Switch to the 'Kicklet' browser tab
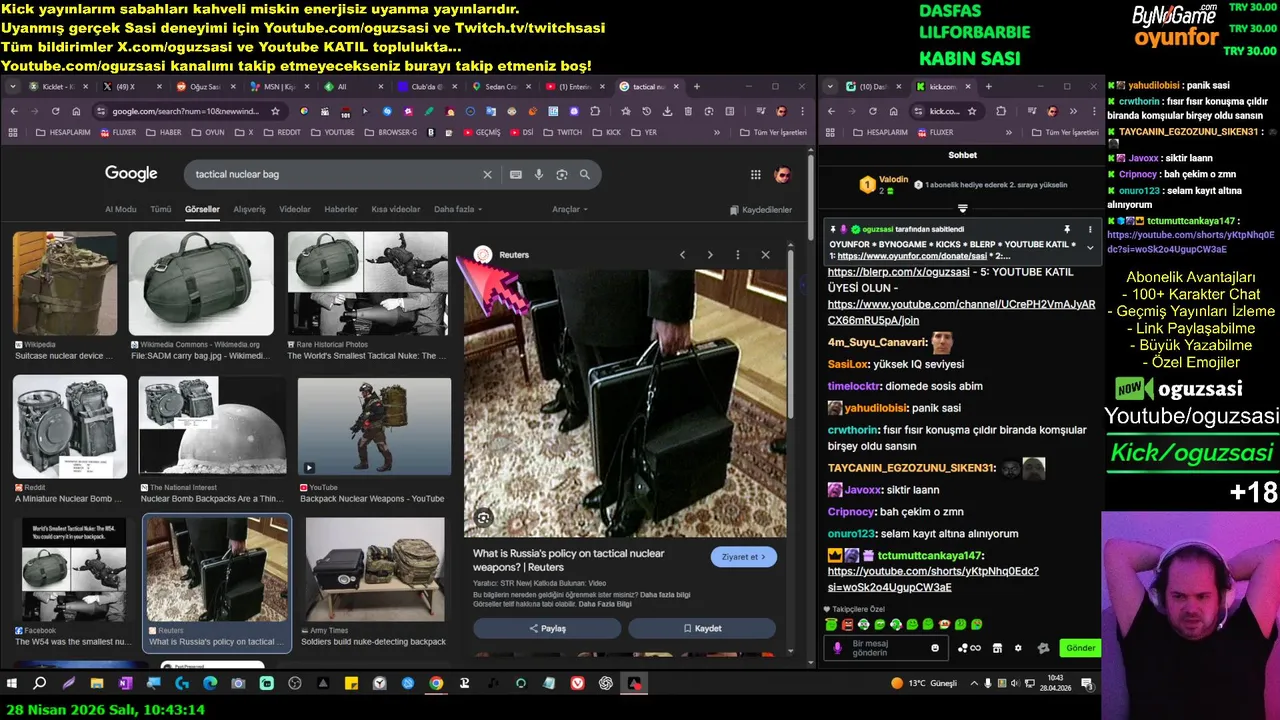 point(58,87)
